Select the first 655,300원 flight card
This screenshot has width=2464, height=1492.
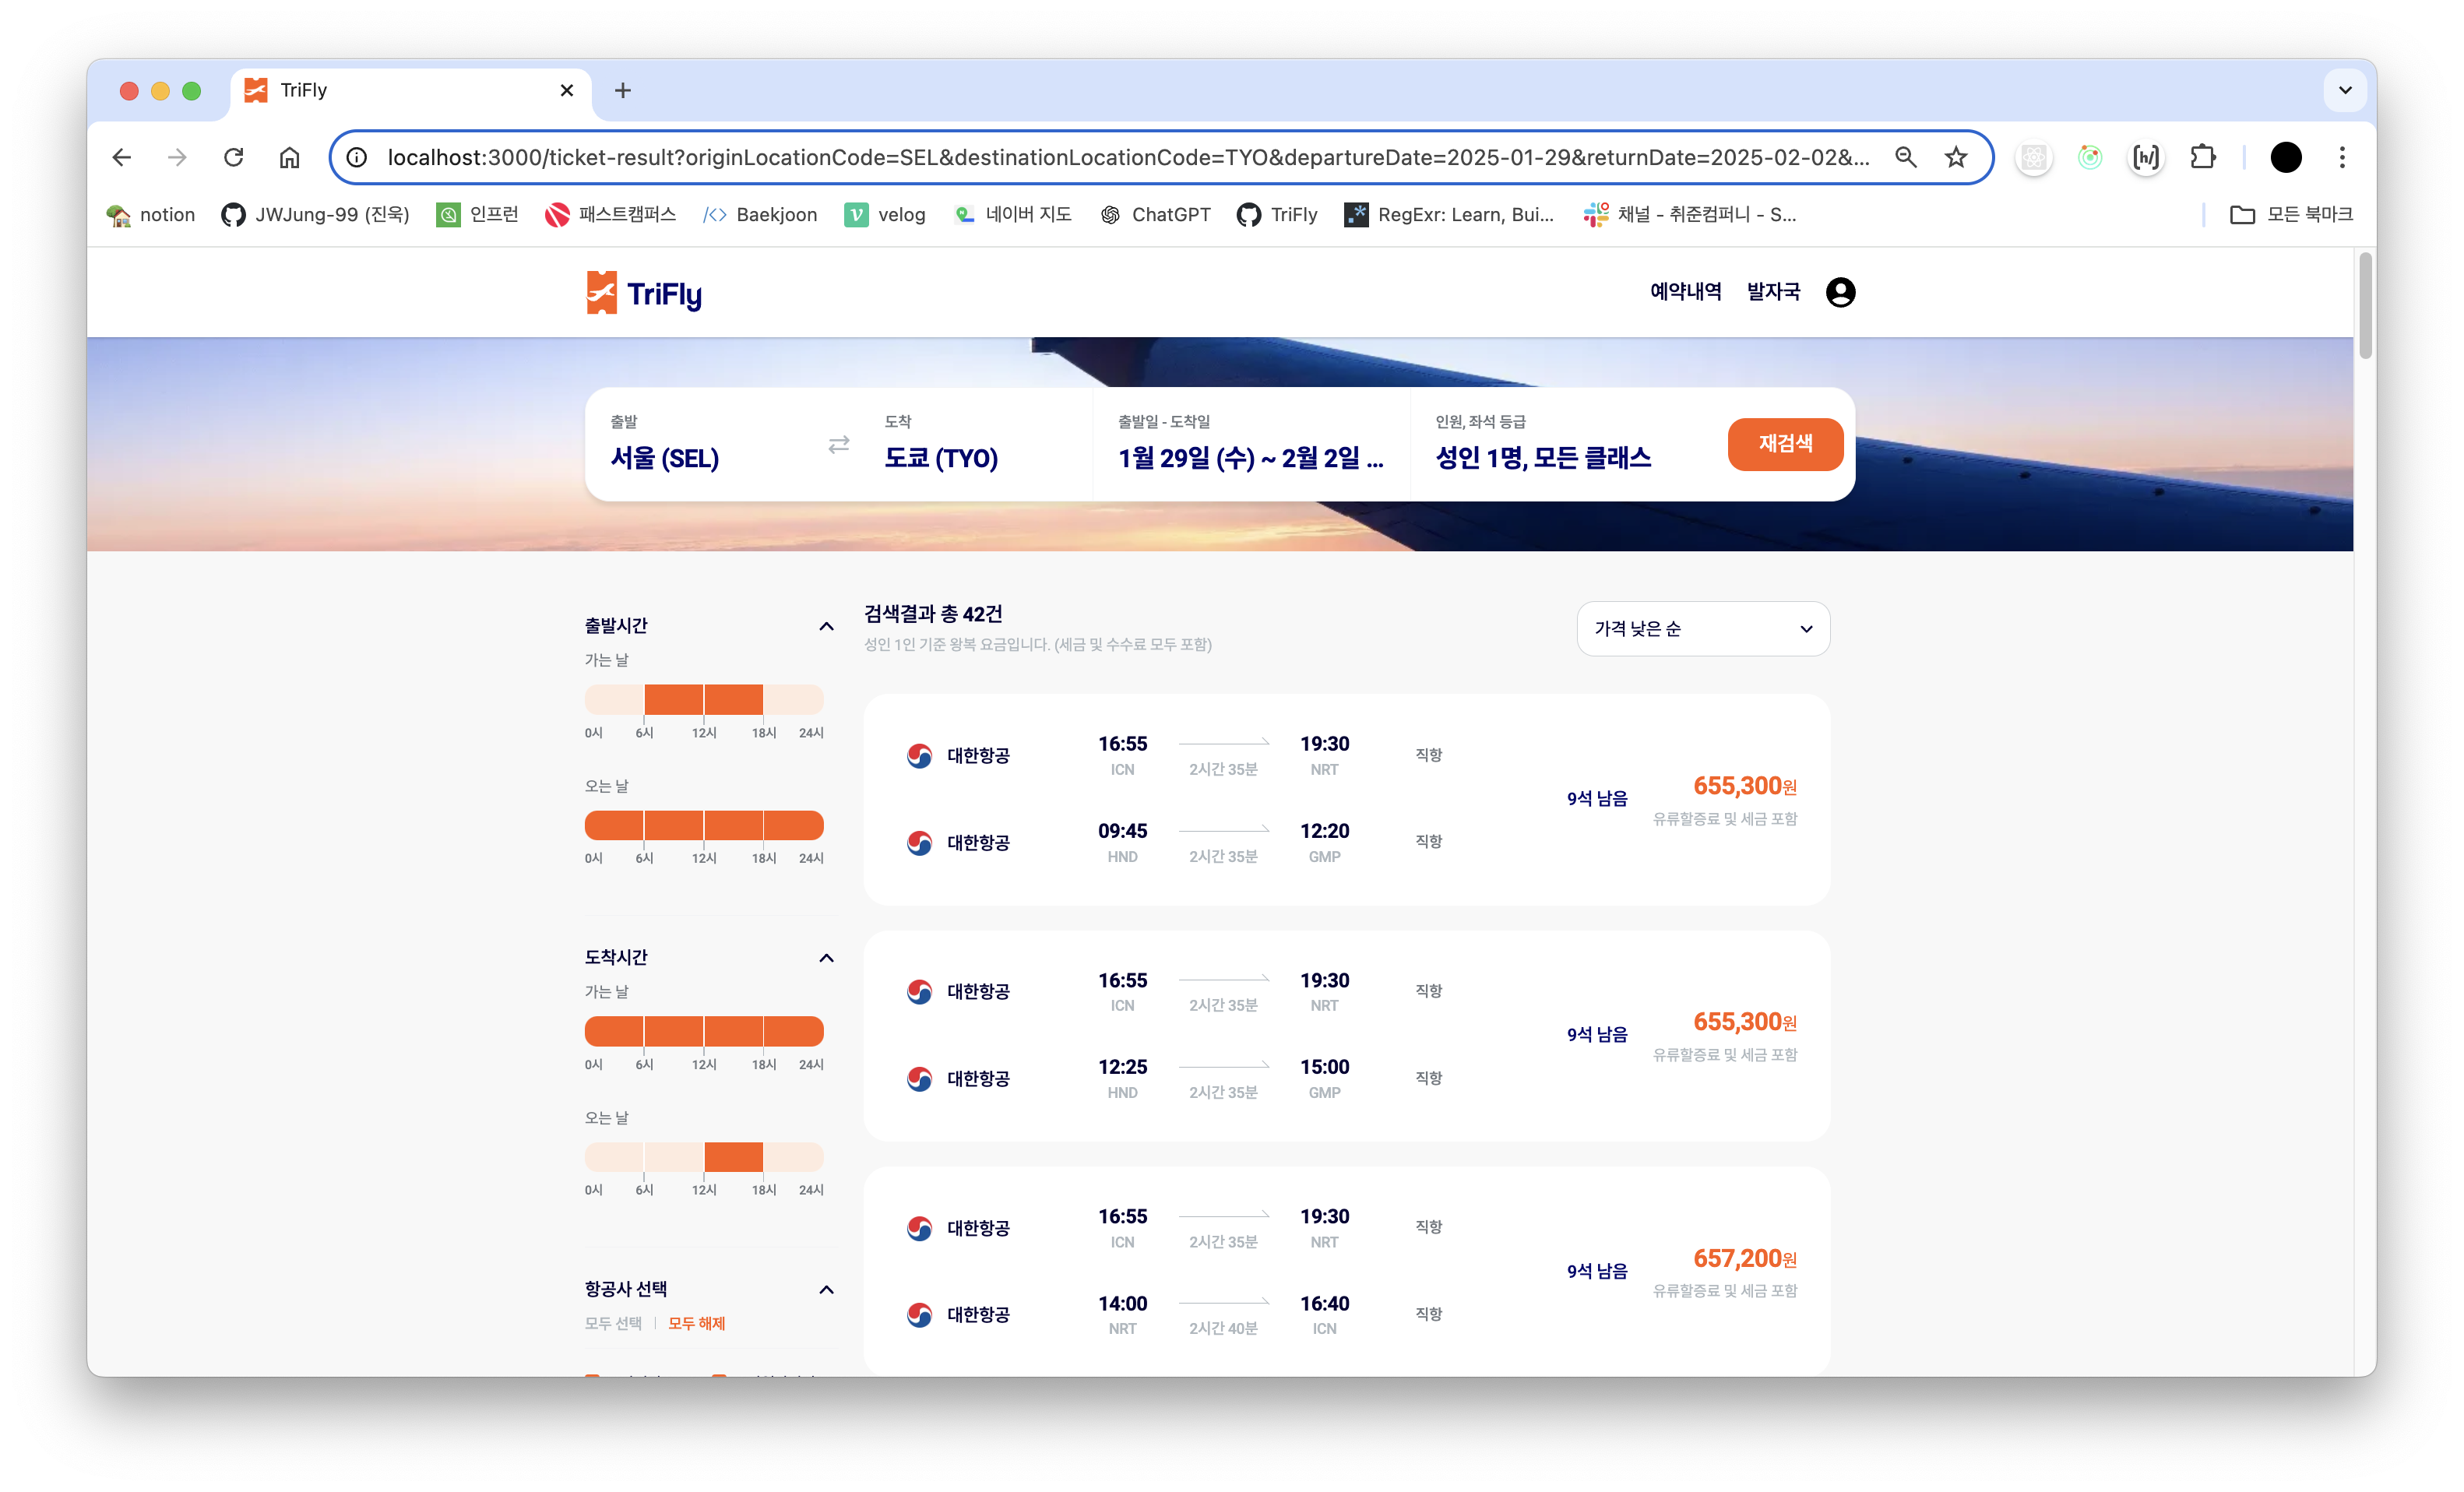(1346, 799)
